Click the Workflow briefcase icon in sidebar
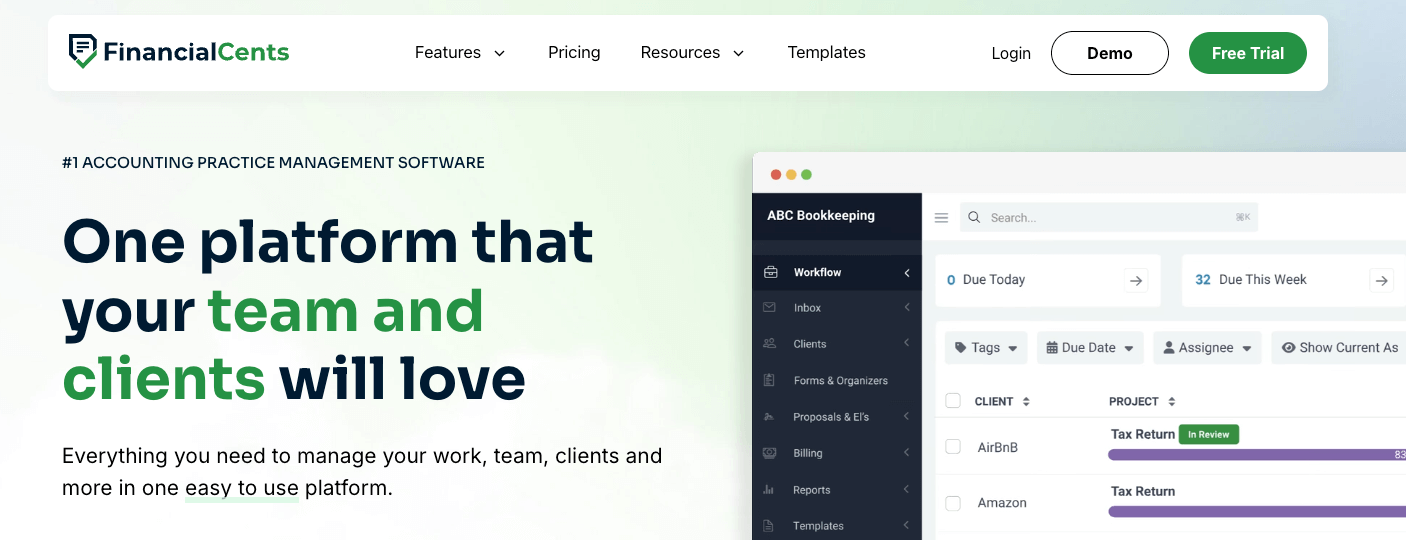This screenshot has height=540, width=1406. 770,272
